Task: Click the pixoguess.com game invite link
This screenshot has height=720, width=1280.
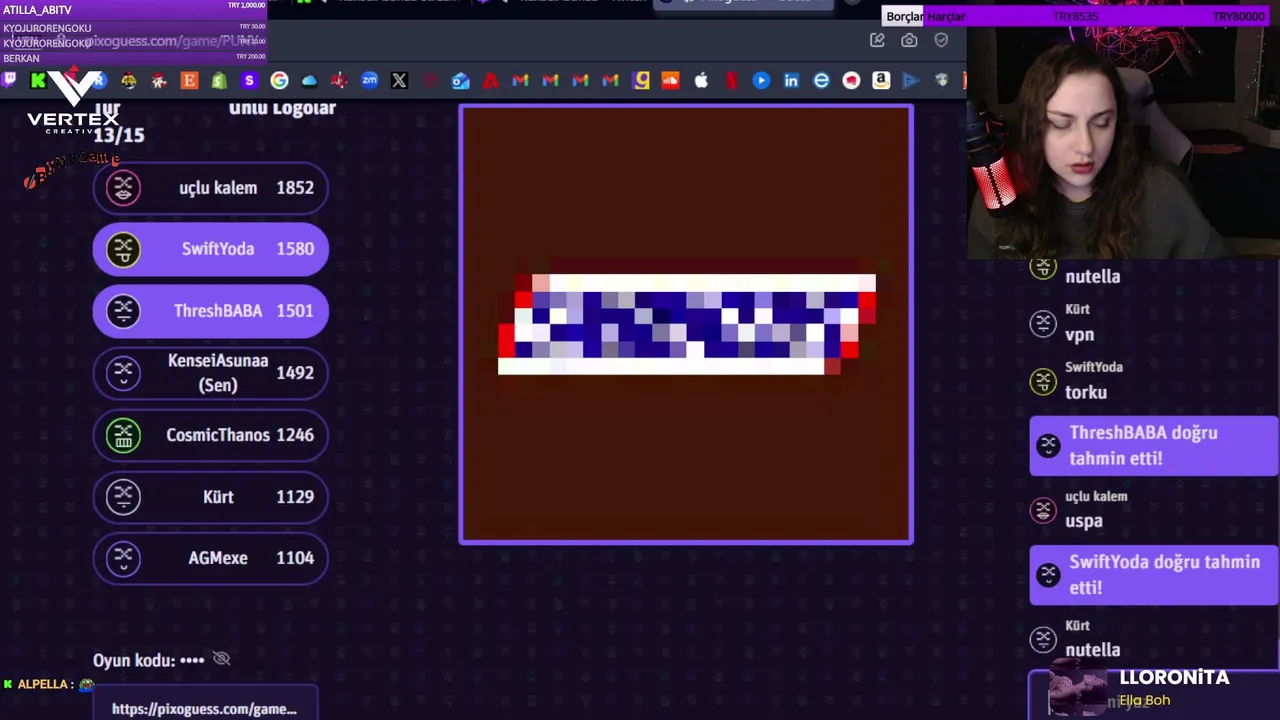Action: point(204,709)
